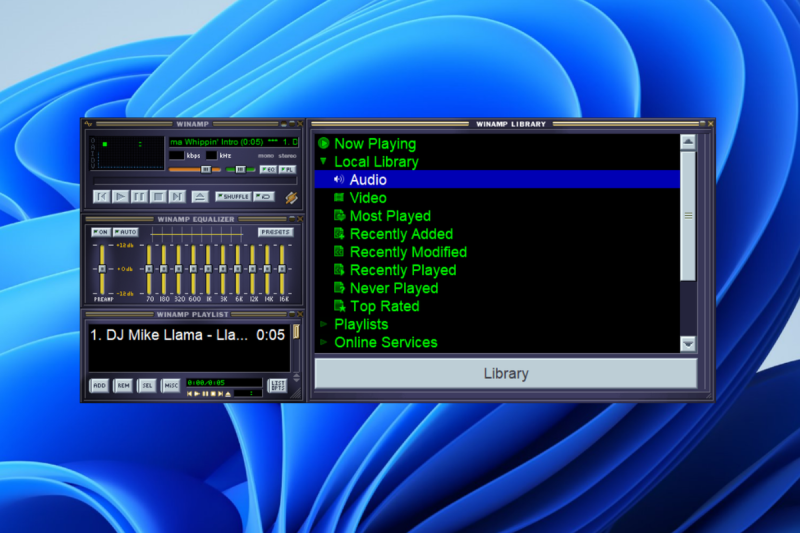Screen dimensions: 800x533
Task: Toggle Shuffle mode
Action: click(x=233, y=196)
